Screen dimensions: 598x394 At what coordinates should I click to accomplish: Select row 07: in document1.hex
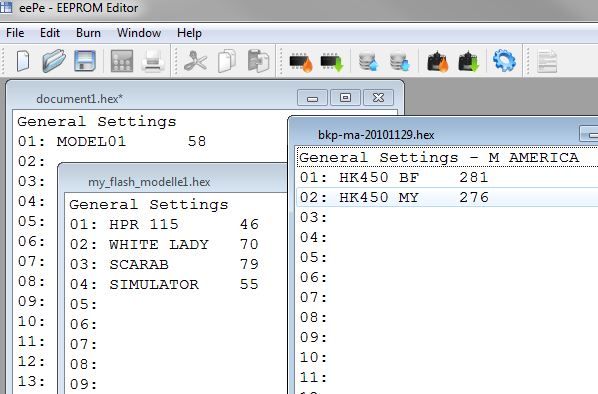tap(32, 261)
